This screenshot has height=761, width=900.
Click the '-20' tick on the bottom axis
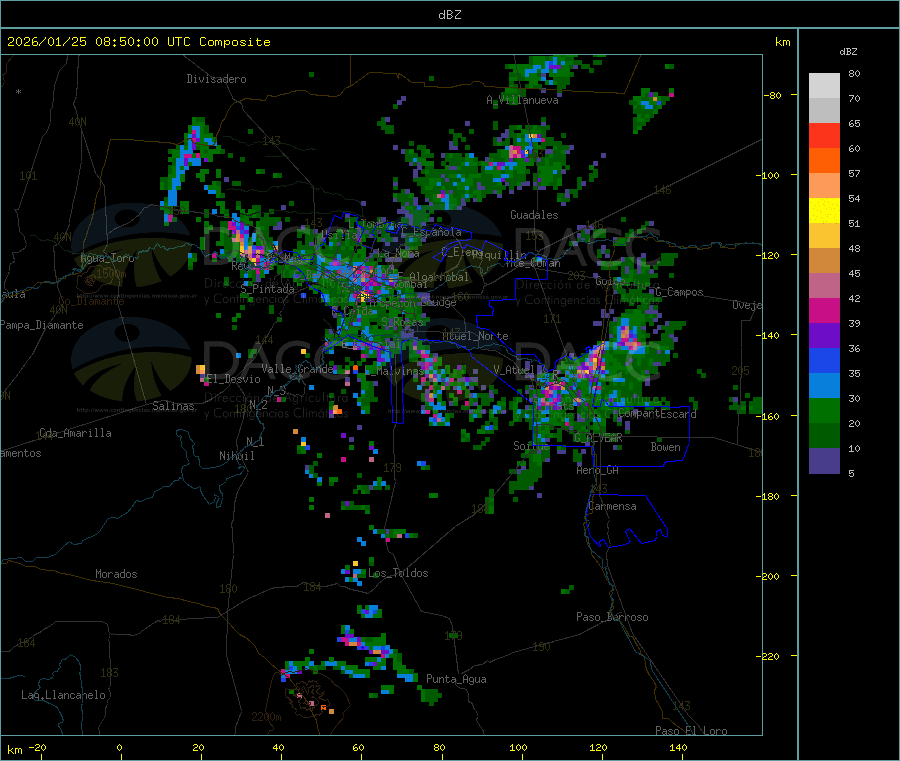(x=37, y=747)
